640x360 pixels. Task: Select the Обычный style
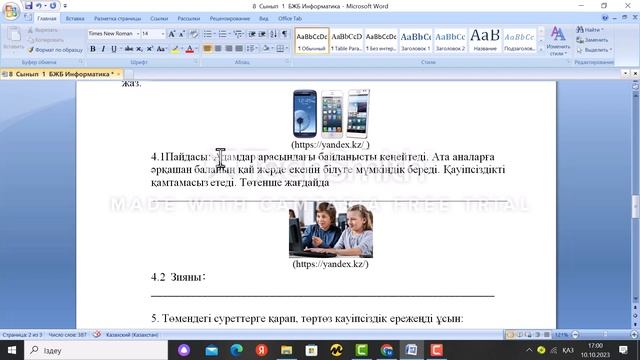[312, 41]
